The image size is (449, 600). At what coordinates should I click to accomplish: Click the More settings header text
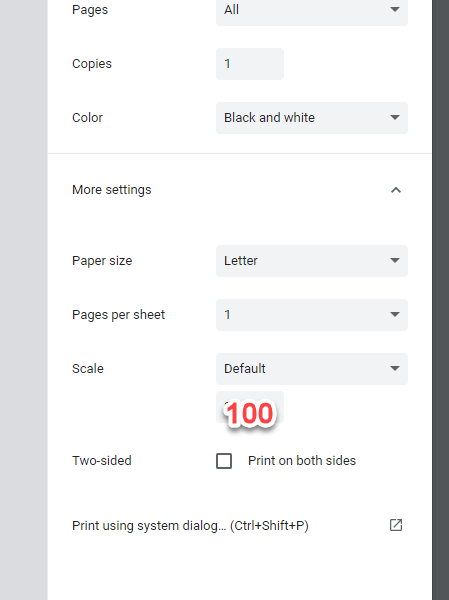point(111,190)
